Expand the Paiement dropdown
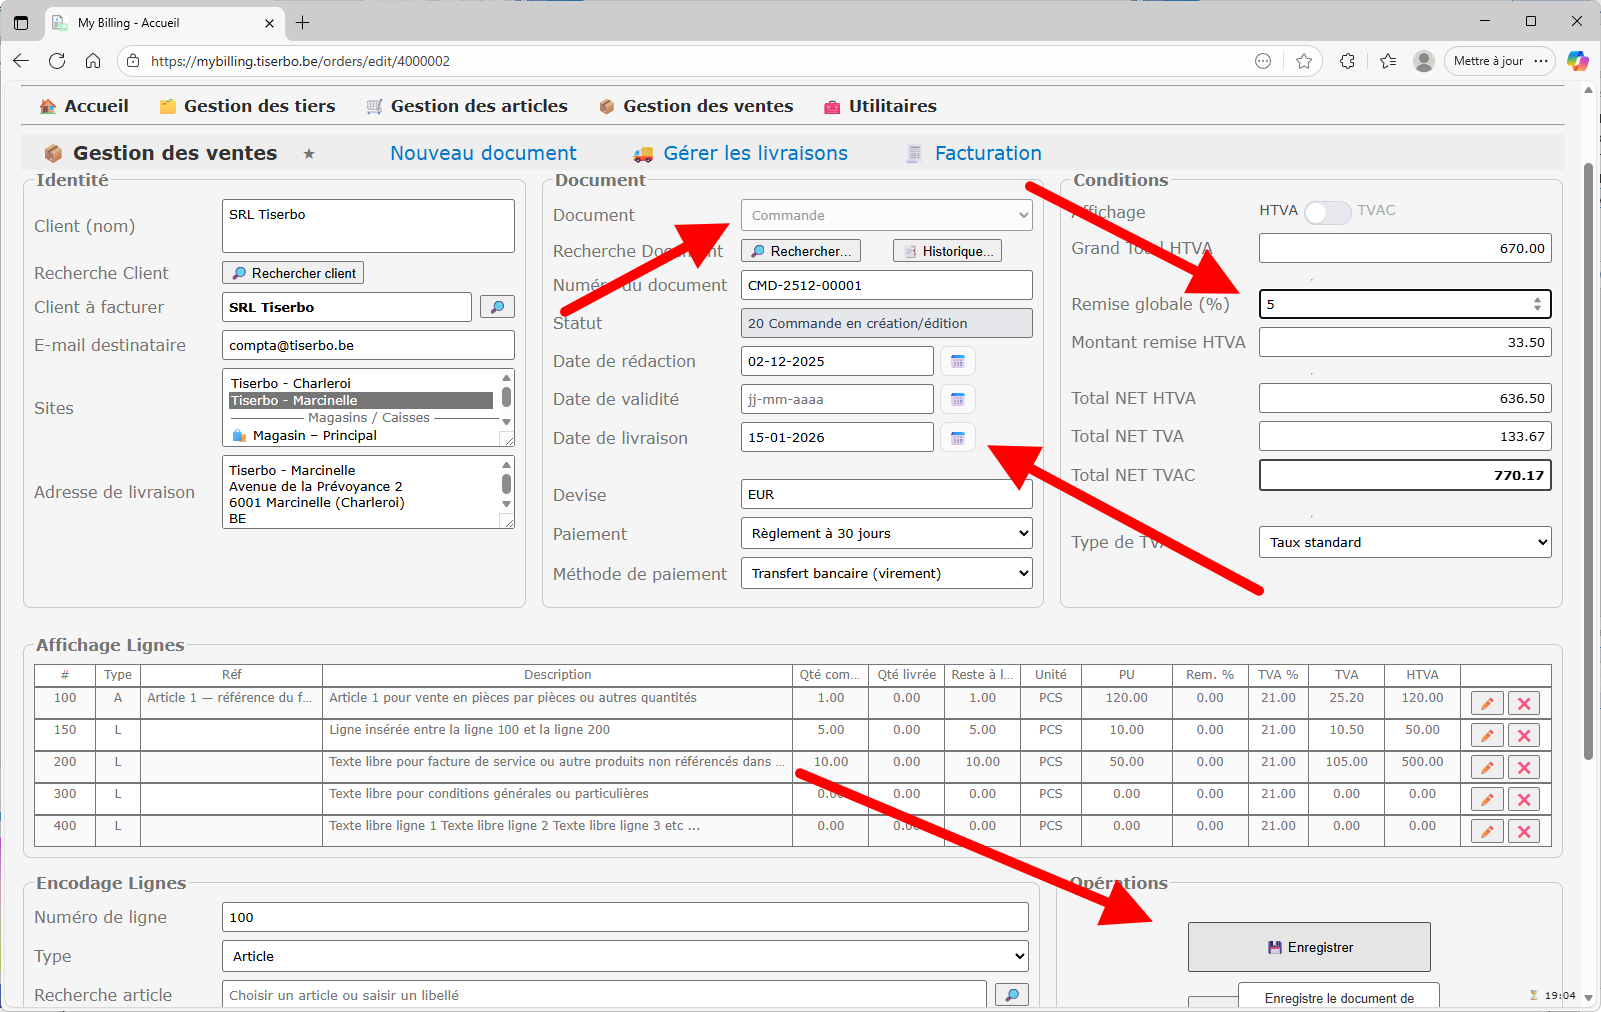The height and width of the screenshot is (1012, 1601). pos(886,534)
